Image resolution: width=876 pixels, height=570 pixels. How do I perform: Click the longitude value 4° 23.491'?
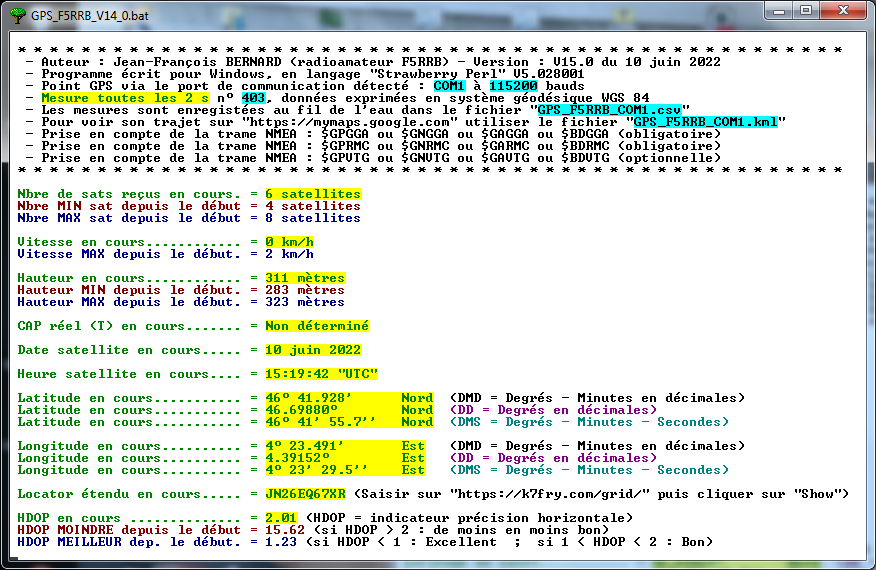pyautogui.click(x=304, y=446)
